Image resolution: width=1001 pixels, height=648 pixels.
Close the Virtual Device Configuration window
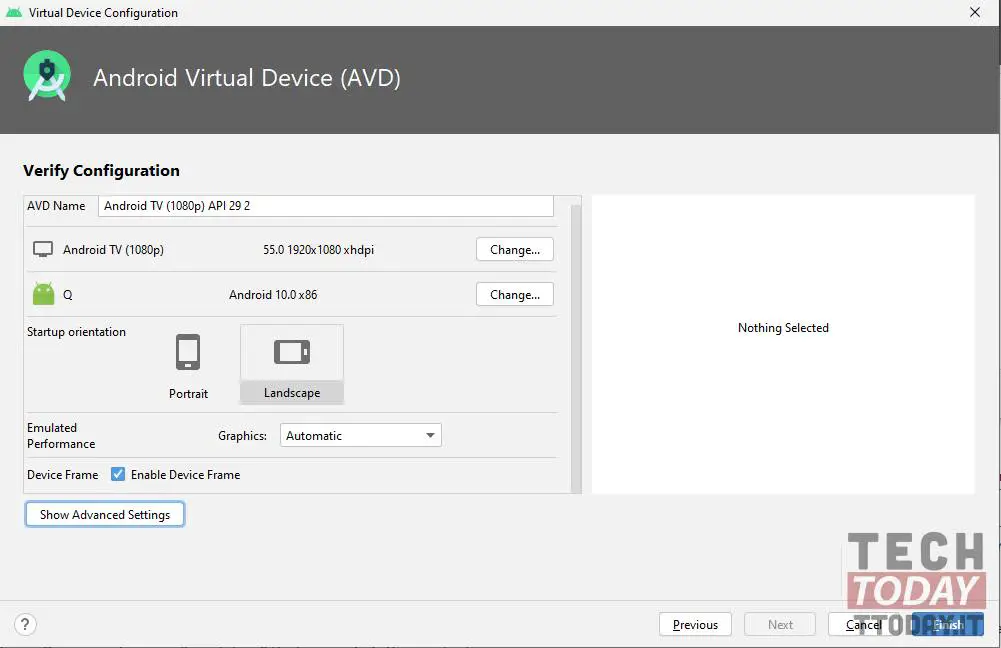click(x=975, y=12)
